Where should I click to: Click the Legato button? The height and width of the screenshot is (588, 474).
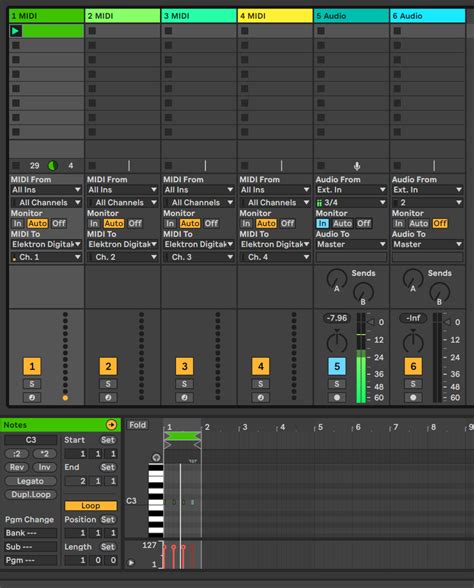point(30,481)
